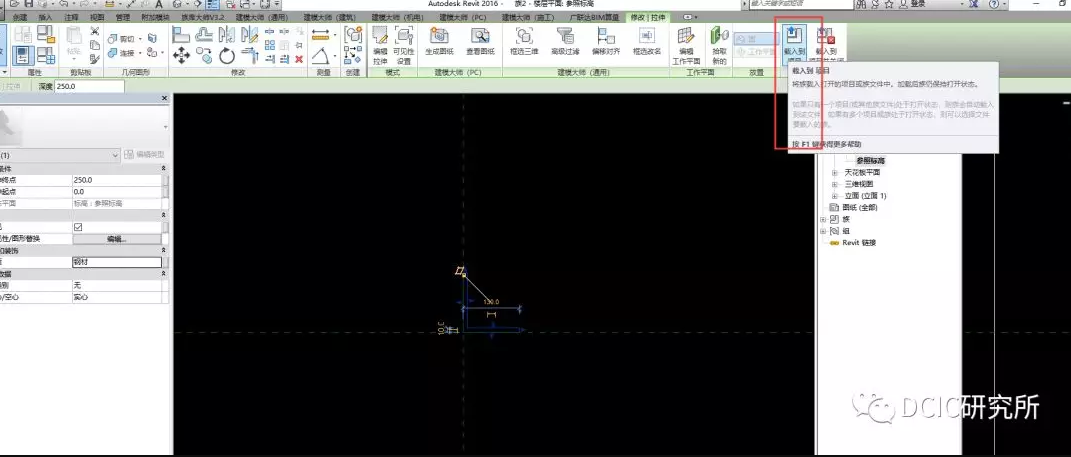Click 框选改名 box-select rename icon

[646, 41]
